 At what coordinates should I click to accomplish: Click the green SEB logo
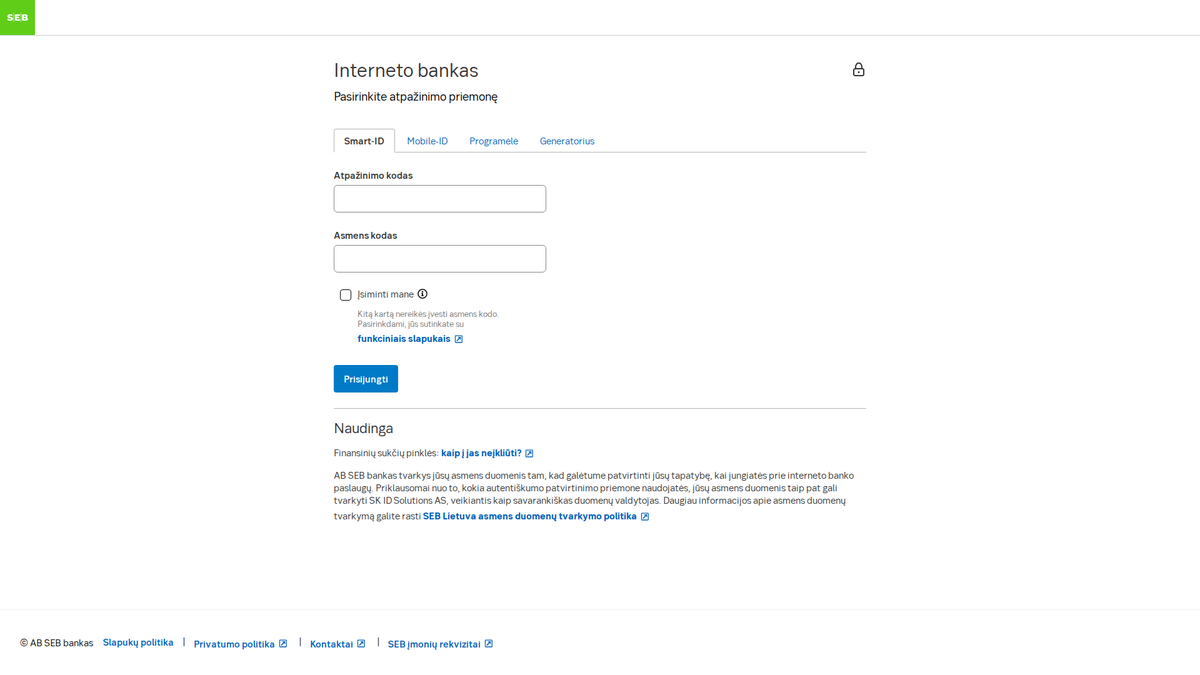[x=17, y=17]
